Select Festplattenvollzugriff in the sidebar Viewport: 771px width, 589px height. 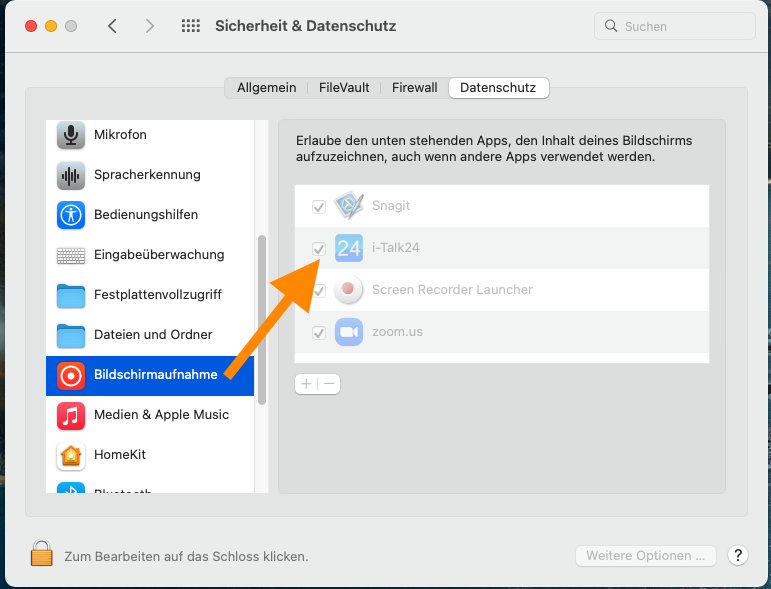[x=158, y=295]
